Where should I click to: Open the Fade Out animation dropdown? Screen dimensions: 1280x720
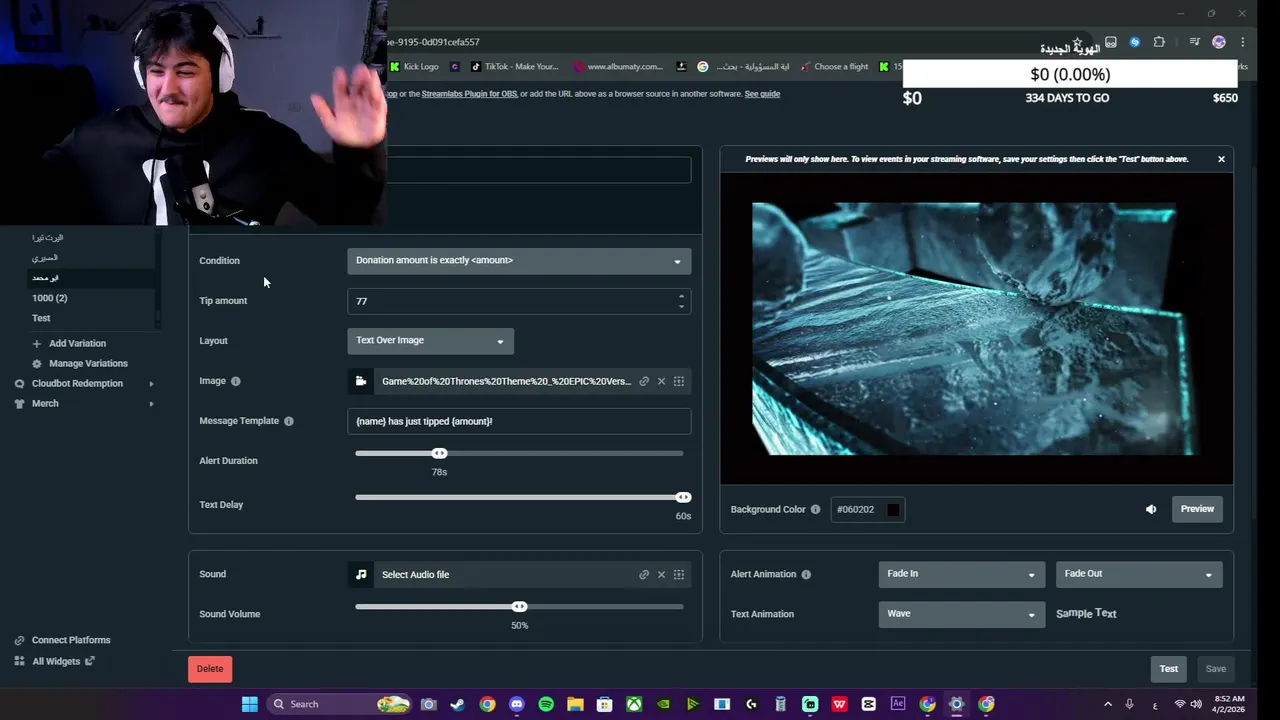(1139, 574)
